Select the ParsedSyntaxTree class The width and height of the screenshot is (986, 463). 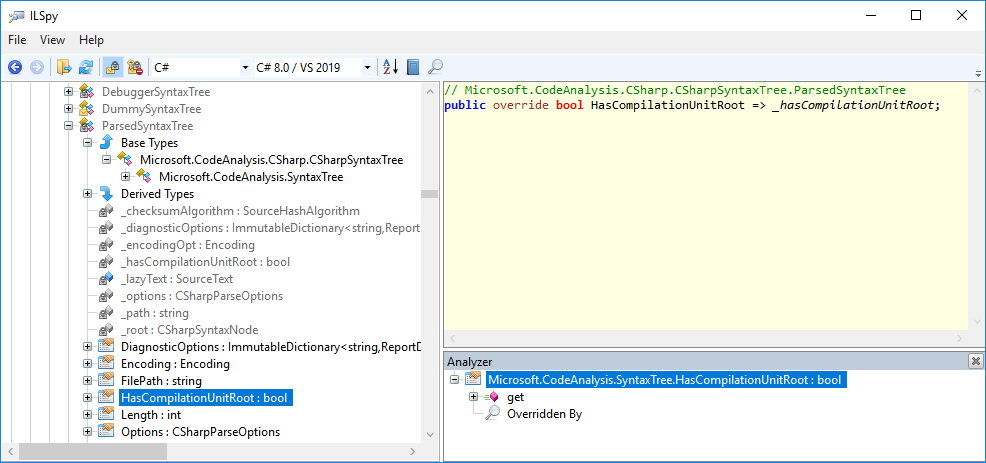coord(147,126)
